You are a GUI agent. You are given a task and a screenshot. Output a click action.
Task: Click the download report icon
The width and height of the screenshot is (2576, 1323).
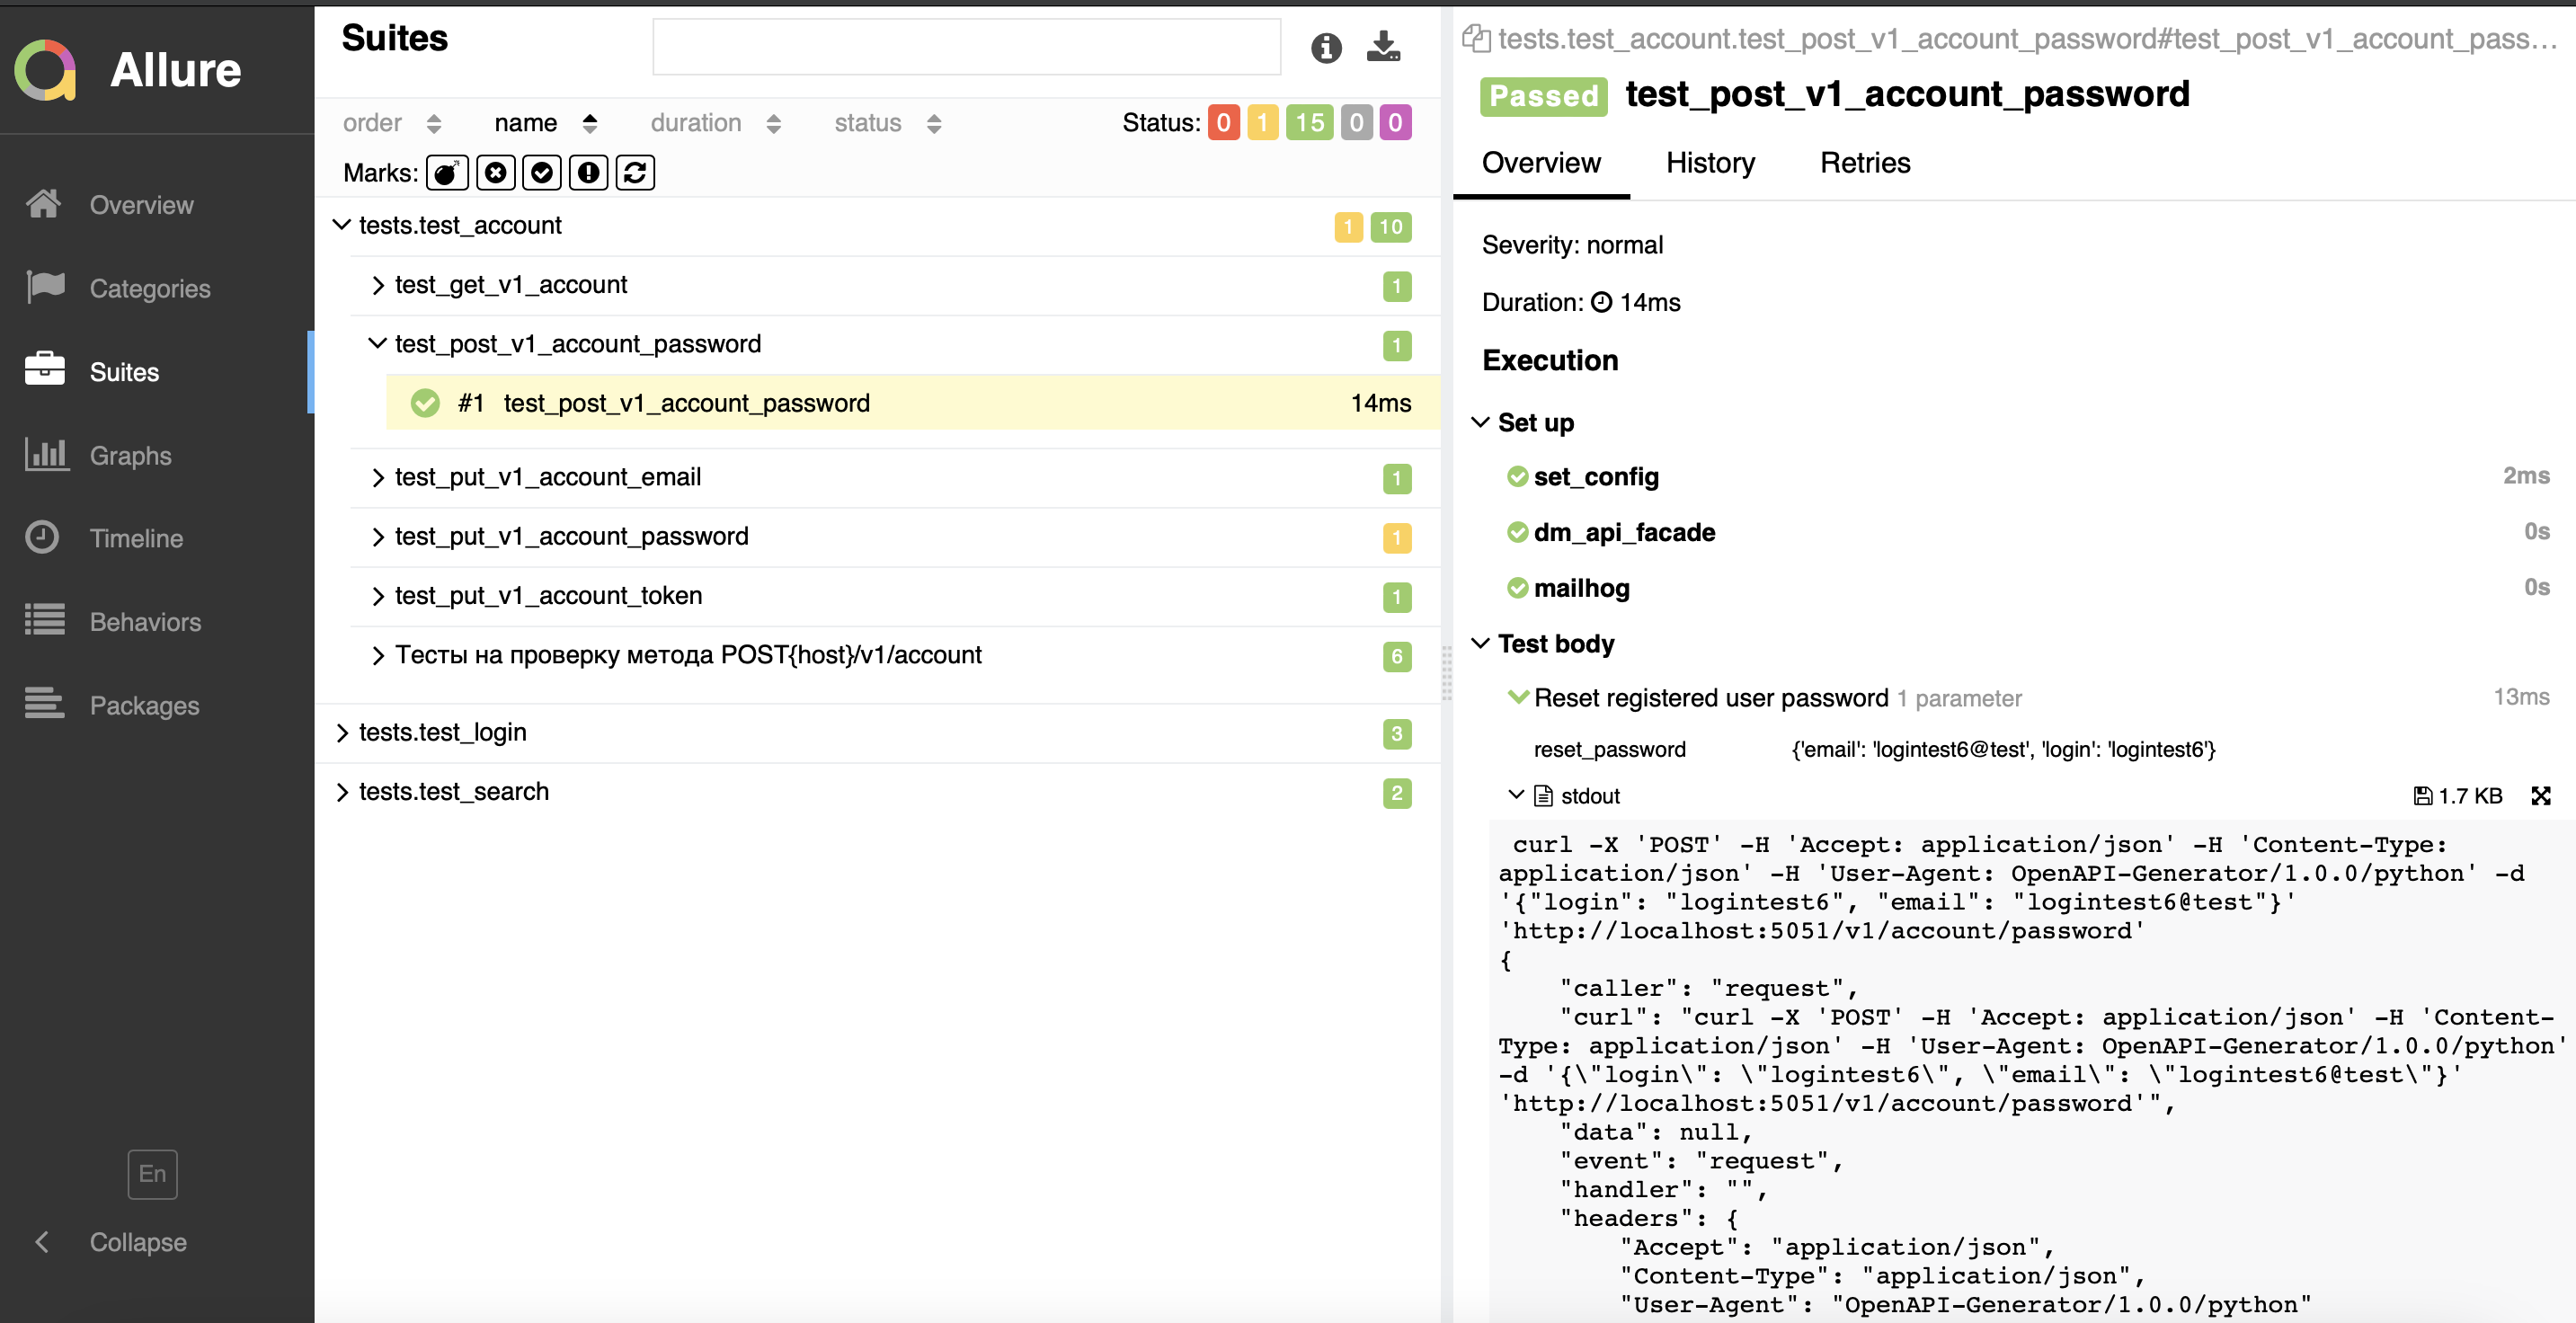pyautogui.click(x=1383, y=46)
